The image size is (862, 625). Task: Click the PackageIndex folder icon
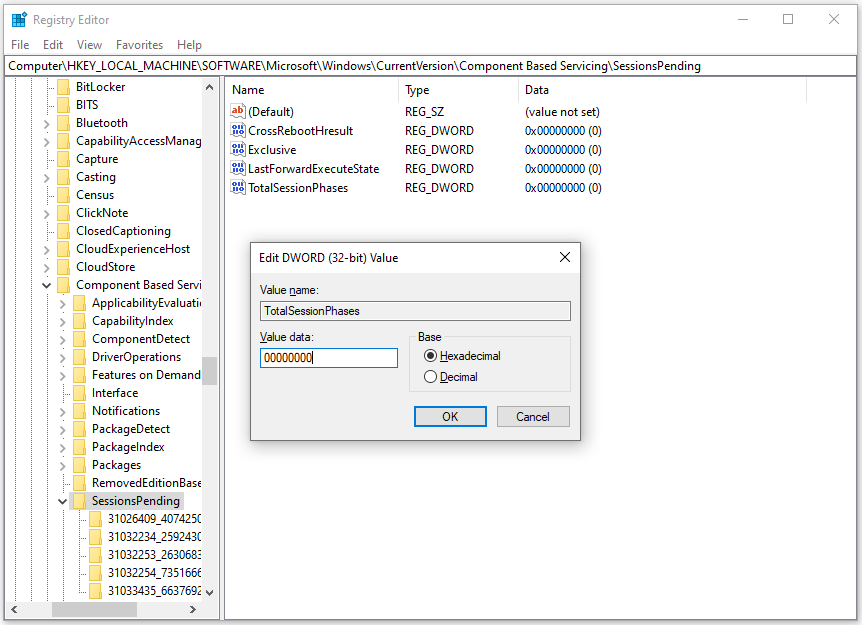point(80,447)
